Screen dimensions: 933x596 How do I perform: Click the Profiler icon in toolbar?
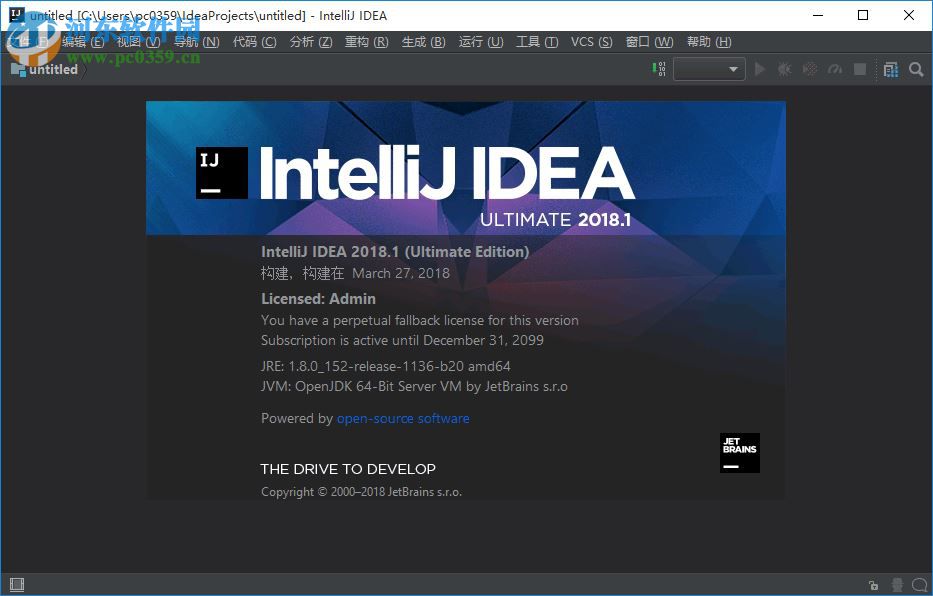click(x=835, y=69)
